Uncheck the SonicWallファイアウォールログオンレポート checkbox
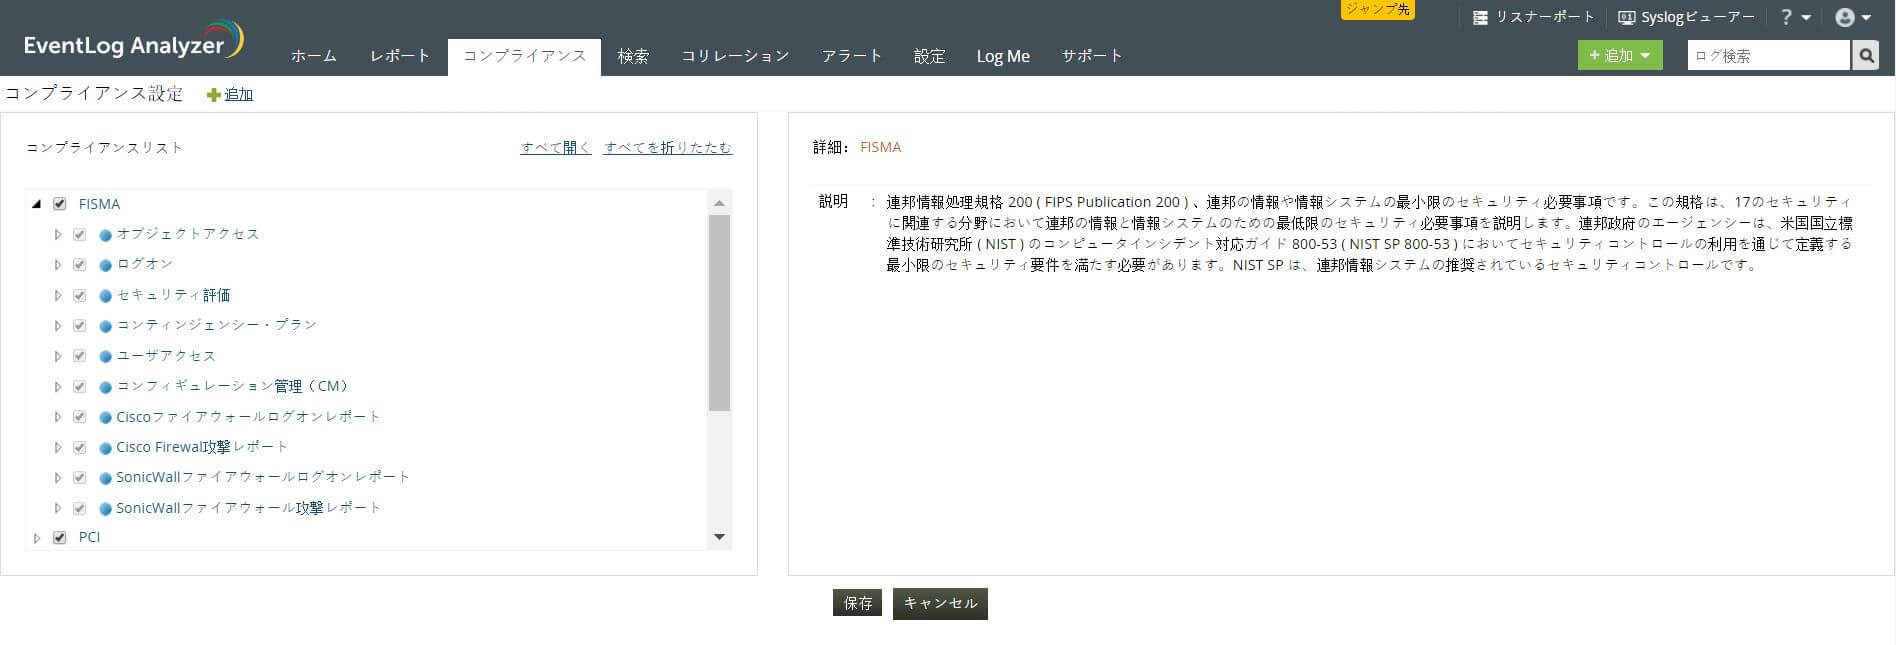This screenshot has width=1896, height=645. (x=79, y=478)
